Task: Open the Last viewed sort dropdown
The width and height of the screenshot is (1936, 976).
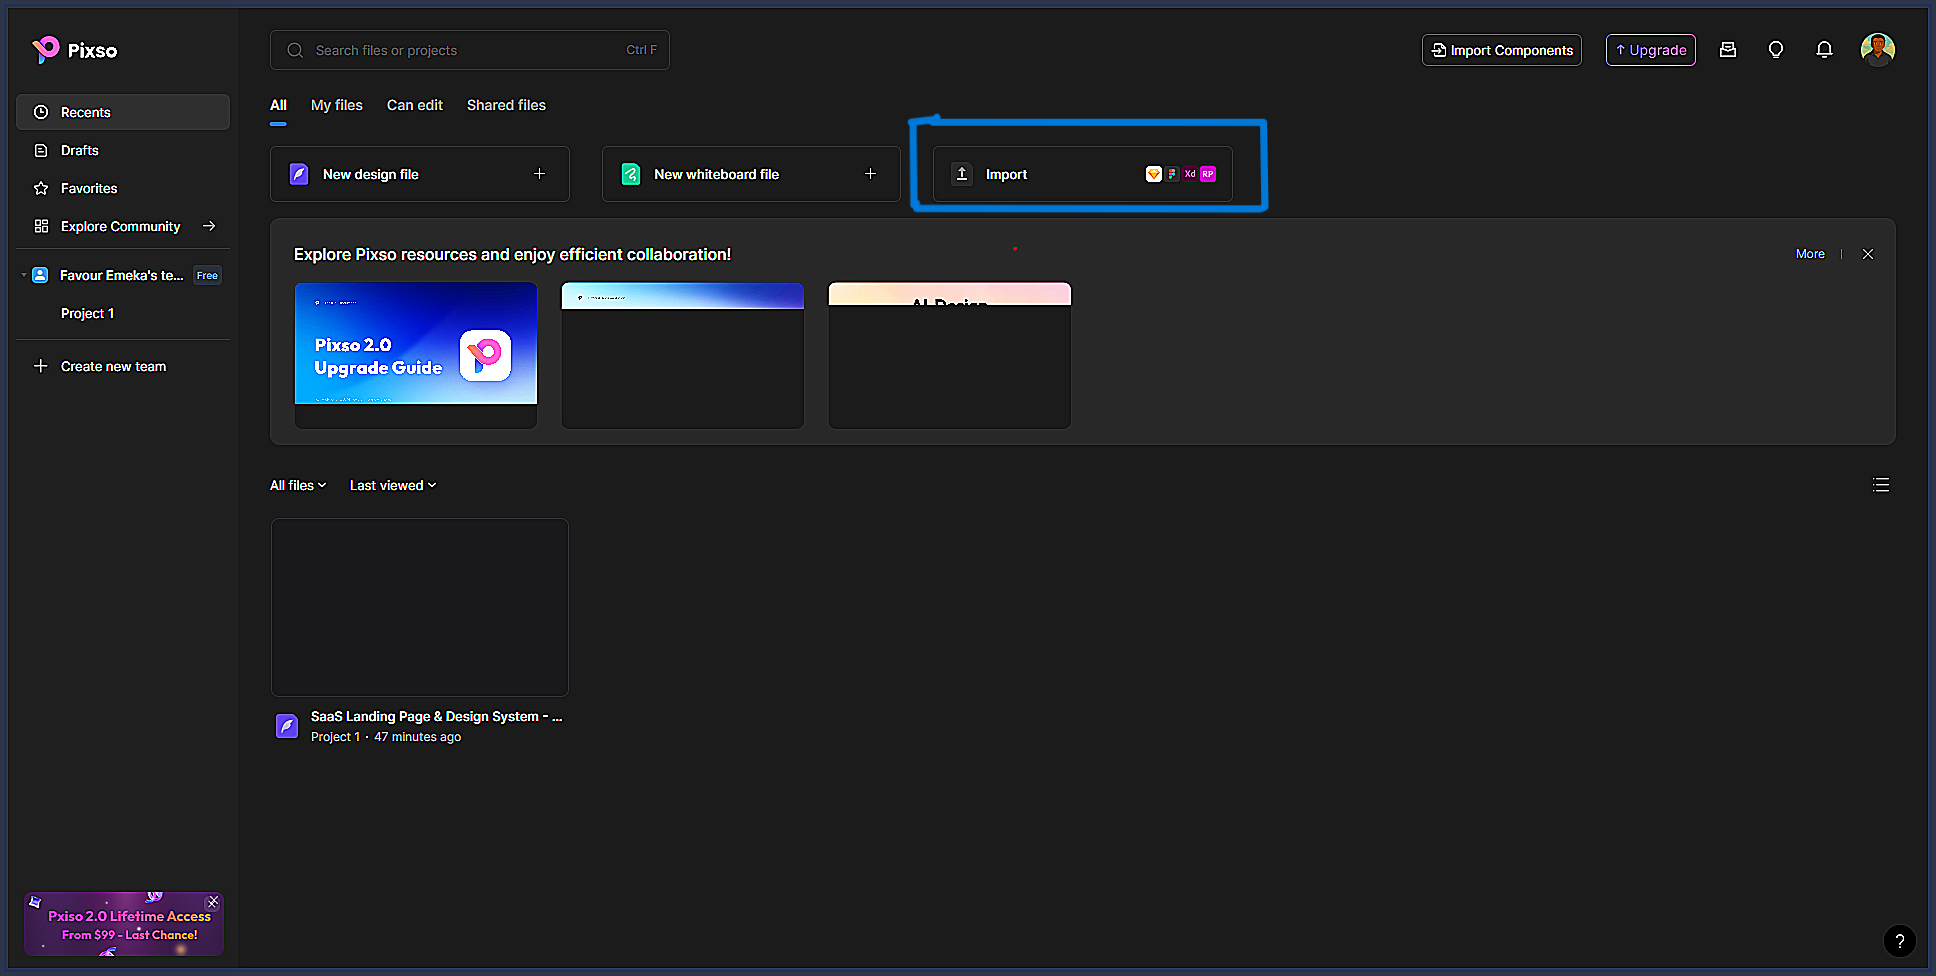Action: coord(393,485)
